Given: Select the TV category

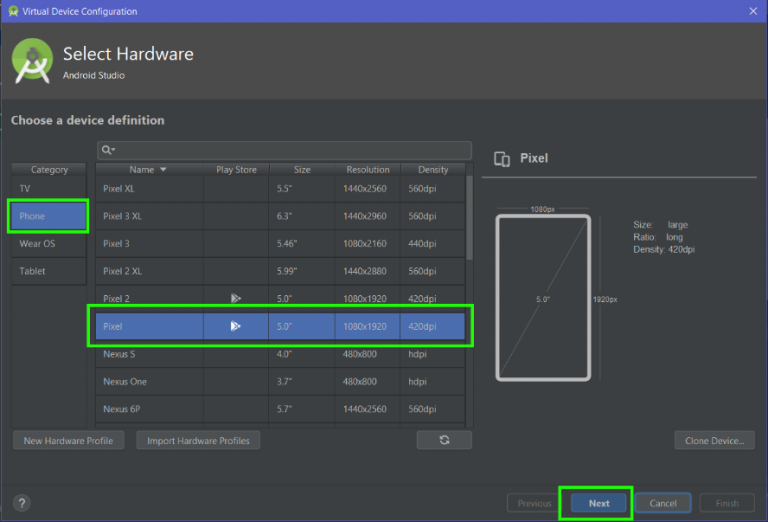Looking at the screenshot, I should pyautogui.click(x=49, y=188).
